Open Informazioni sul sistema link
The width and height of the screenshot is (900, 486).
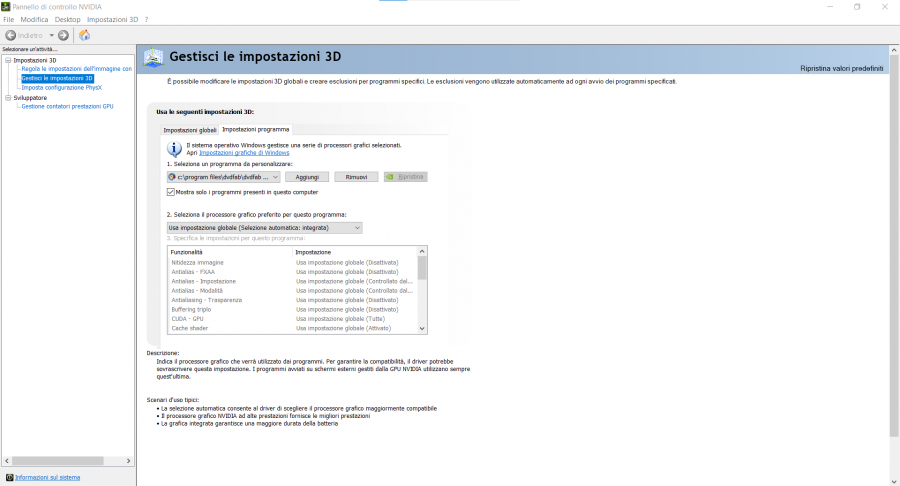click(x=47, y=477)
